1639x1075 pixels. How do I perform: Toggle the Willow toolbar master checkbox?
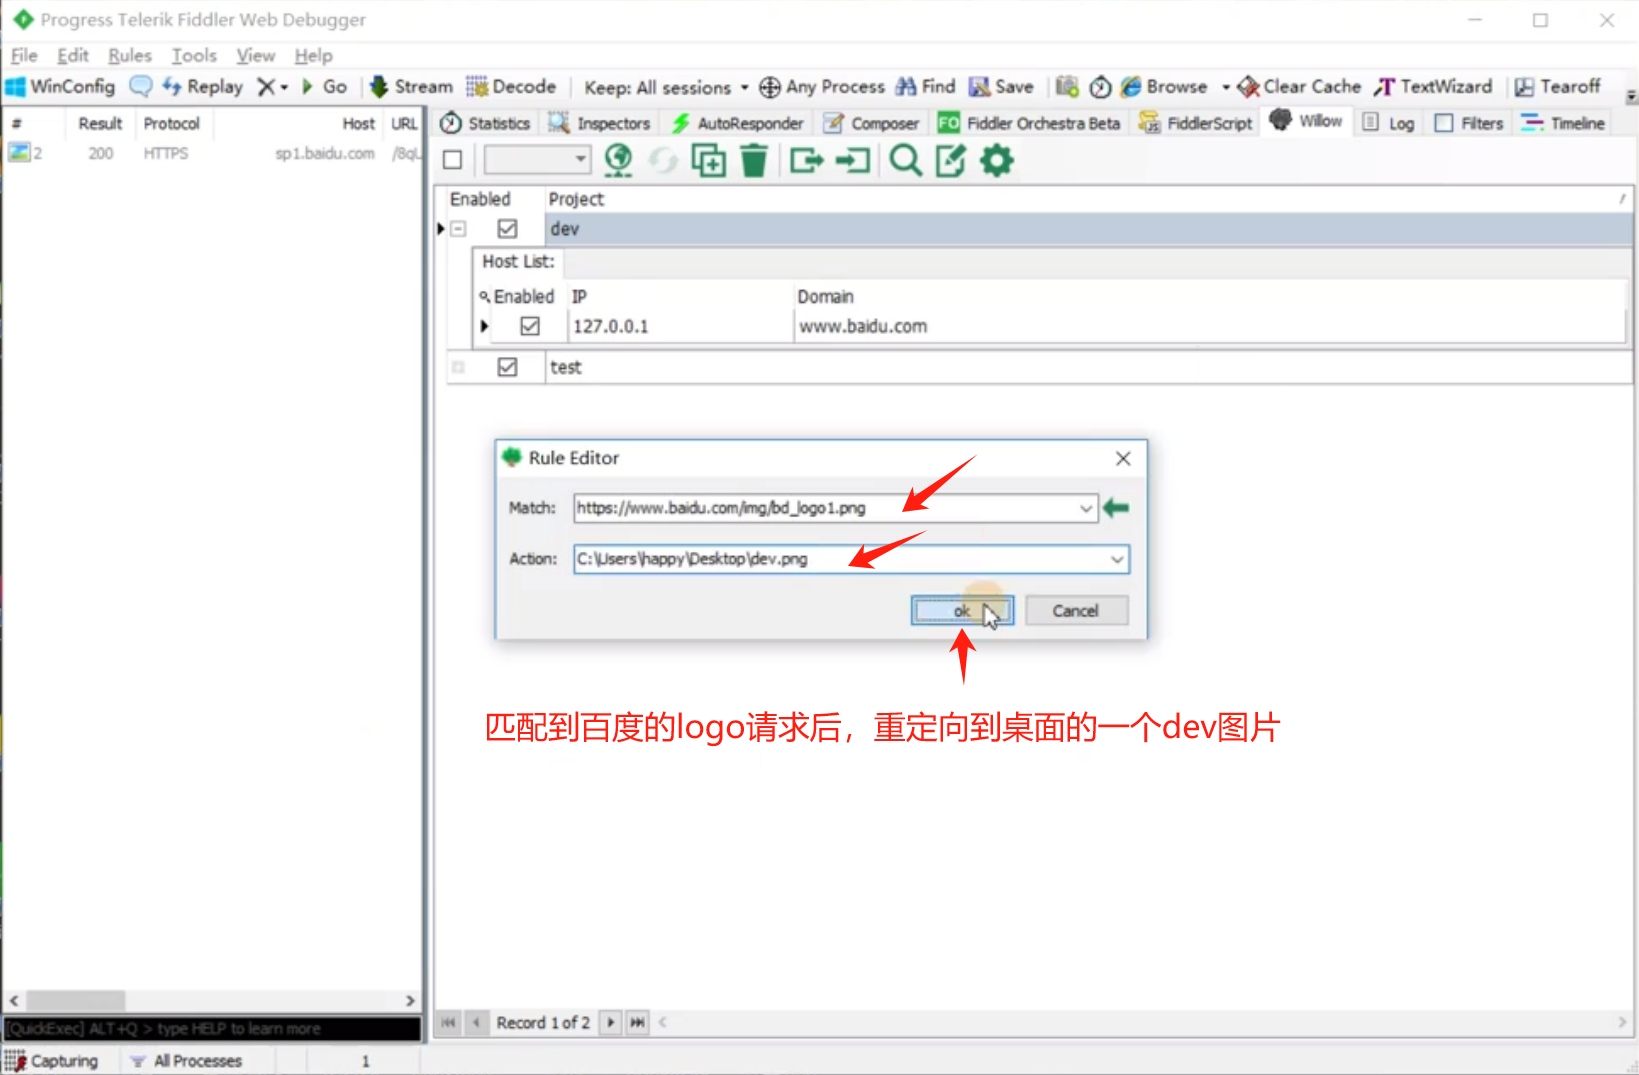coord(452,160)
